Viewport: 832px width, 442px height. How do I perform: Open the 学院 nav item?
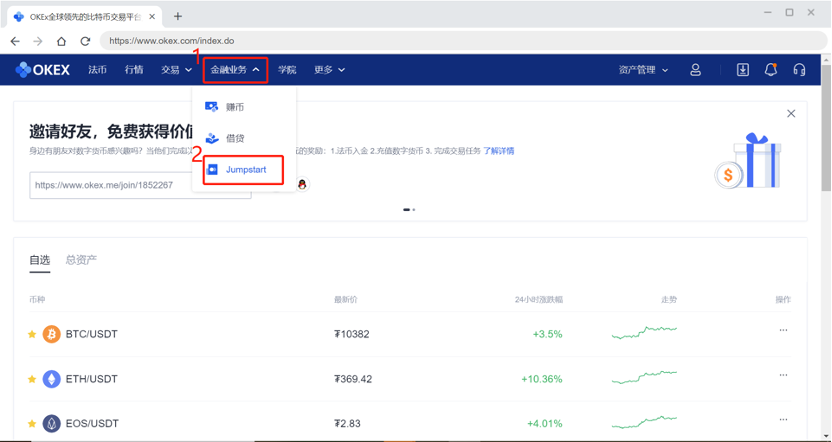click(287, 70)
